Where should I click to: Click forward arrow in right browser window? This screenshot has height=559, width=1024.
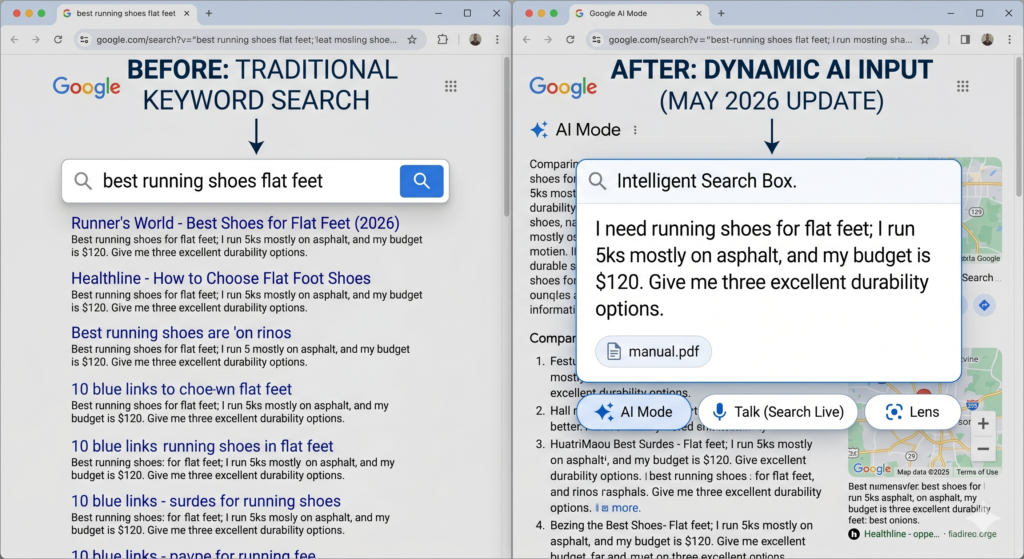tap(548, 40)
